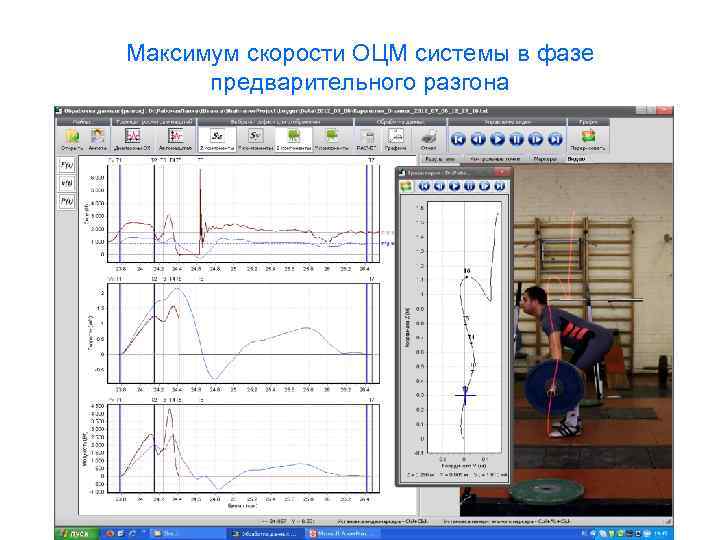This screenshot has height=540, width=720.
Task: Close the trajectory popup window
Action: coord(501,172)
